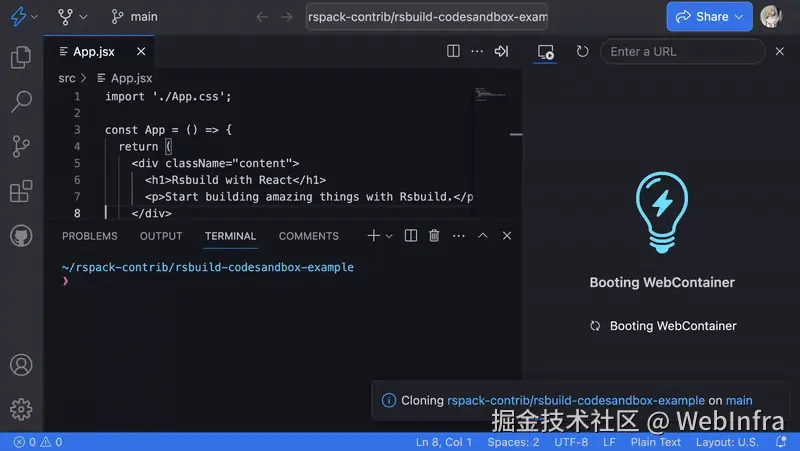800x451 pixels.
Task: Click the h1 Rsbuild with React line
Action: [235, 180]
